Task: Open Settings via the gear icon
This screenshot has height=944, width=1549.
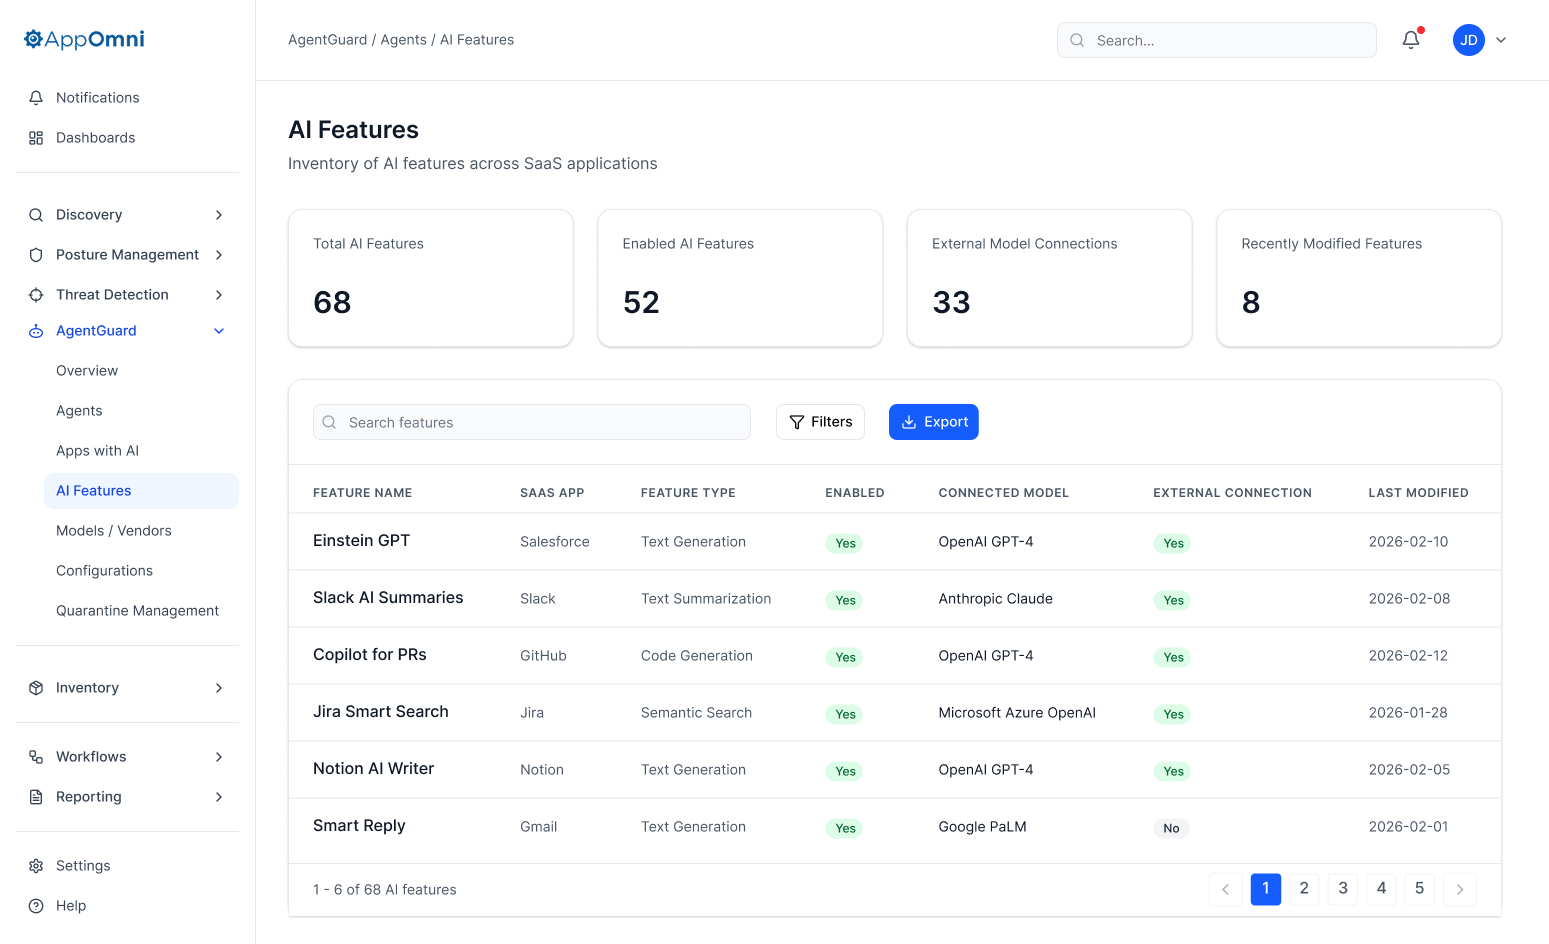Action: 36,865
